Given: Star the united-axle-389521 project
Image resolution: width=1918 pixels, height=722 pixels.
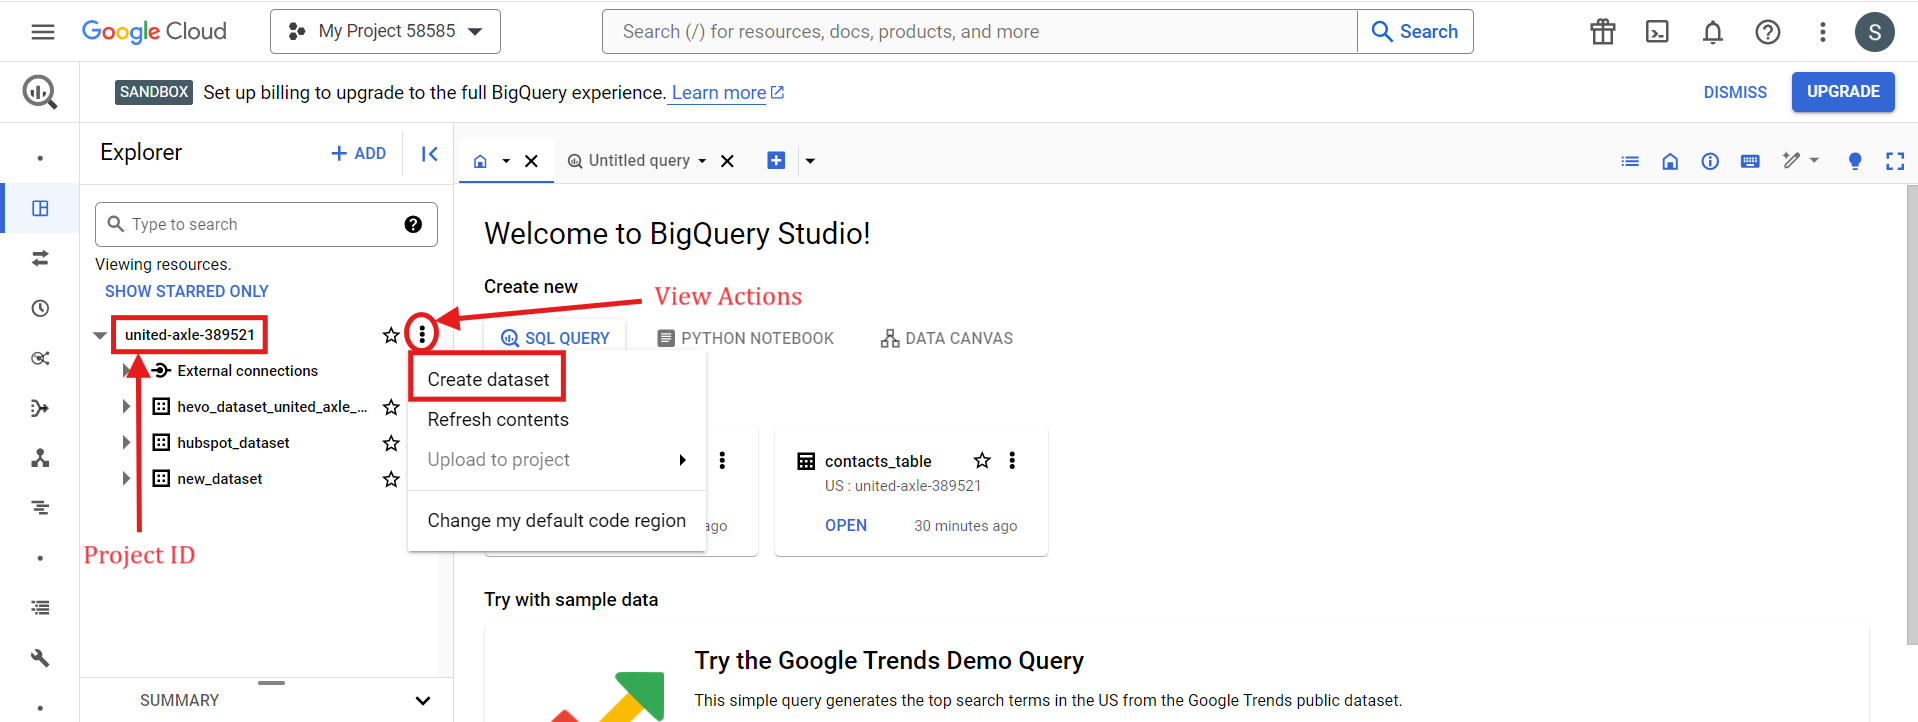Looking at the screenshot, I should [x=391, y=335].
